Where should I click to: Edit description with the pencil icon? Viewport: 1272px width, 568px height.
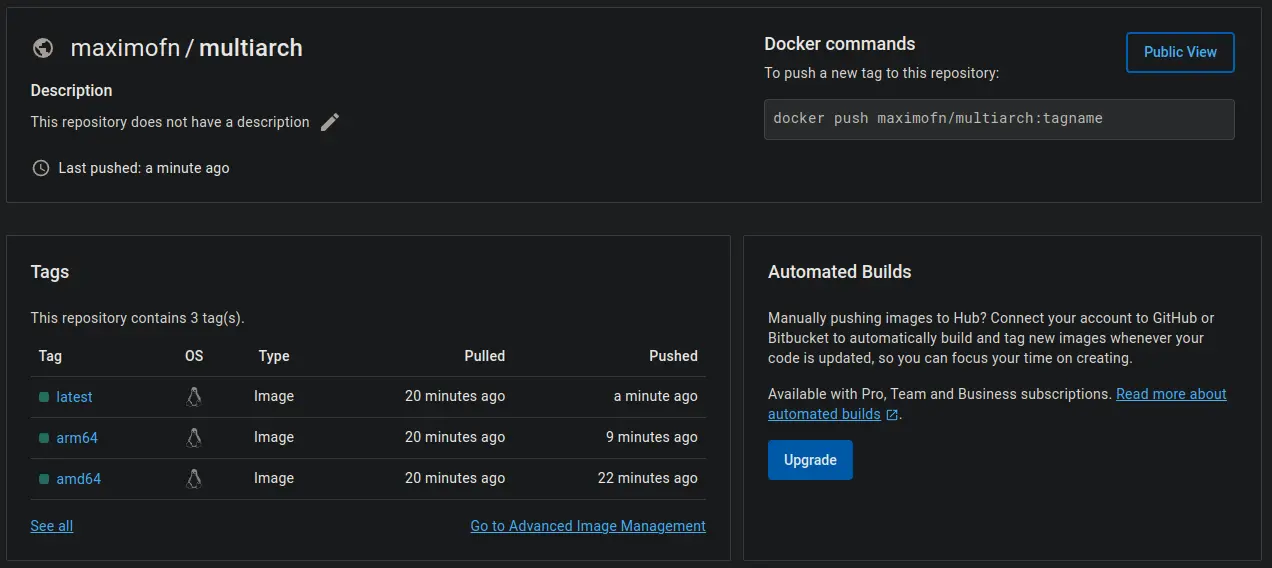pos(330,122)
